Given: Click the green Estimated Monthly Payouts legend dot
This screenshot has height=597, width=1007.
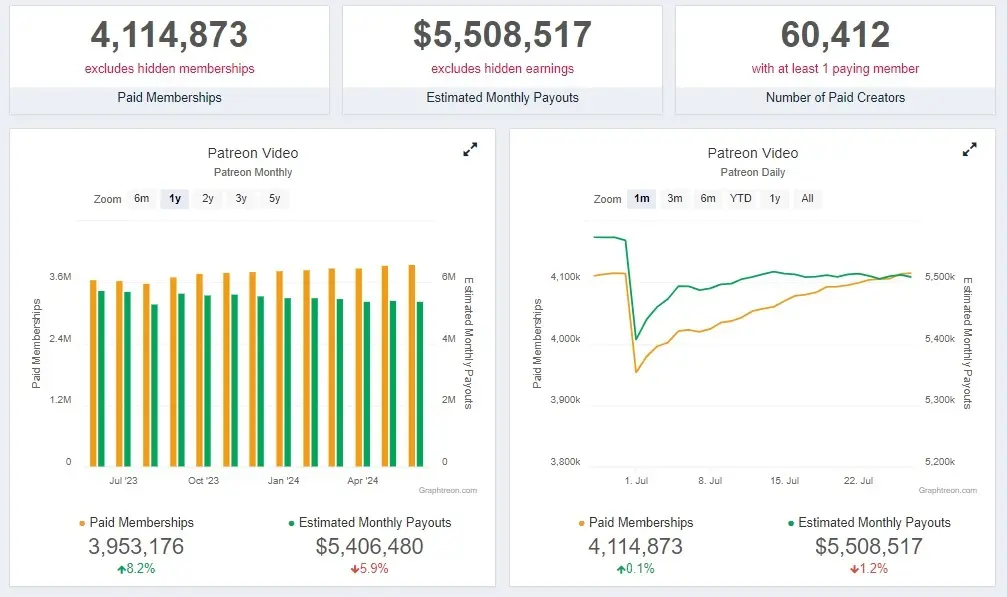Looking at the screenshot, I should pos(291,522).
